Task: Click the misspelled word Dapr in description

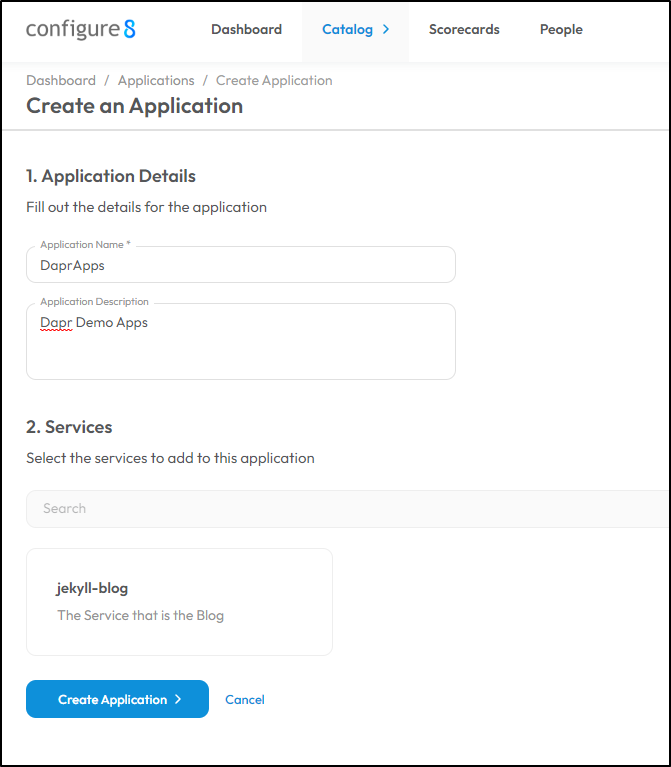Action: (x=56, y=323)
